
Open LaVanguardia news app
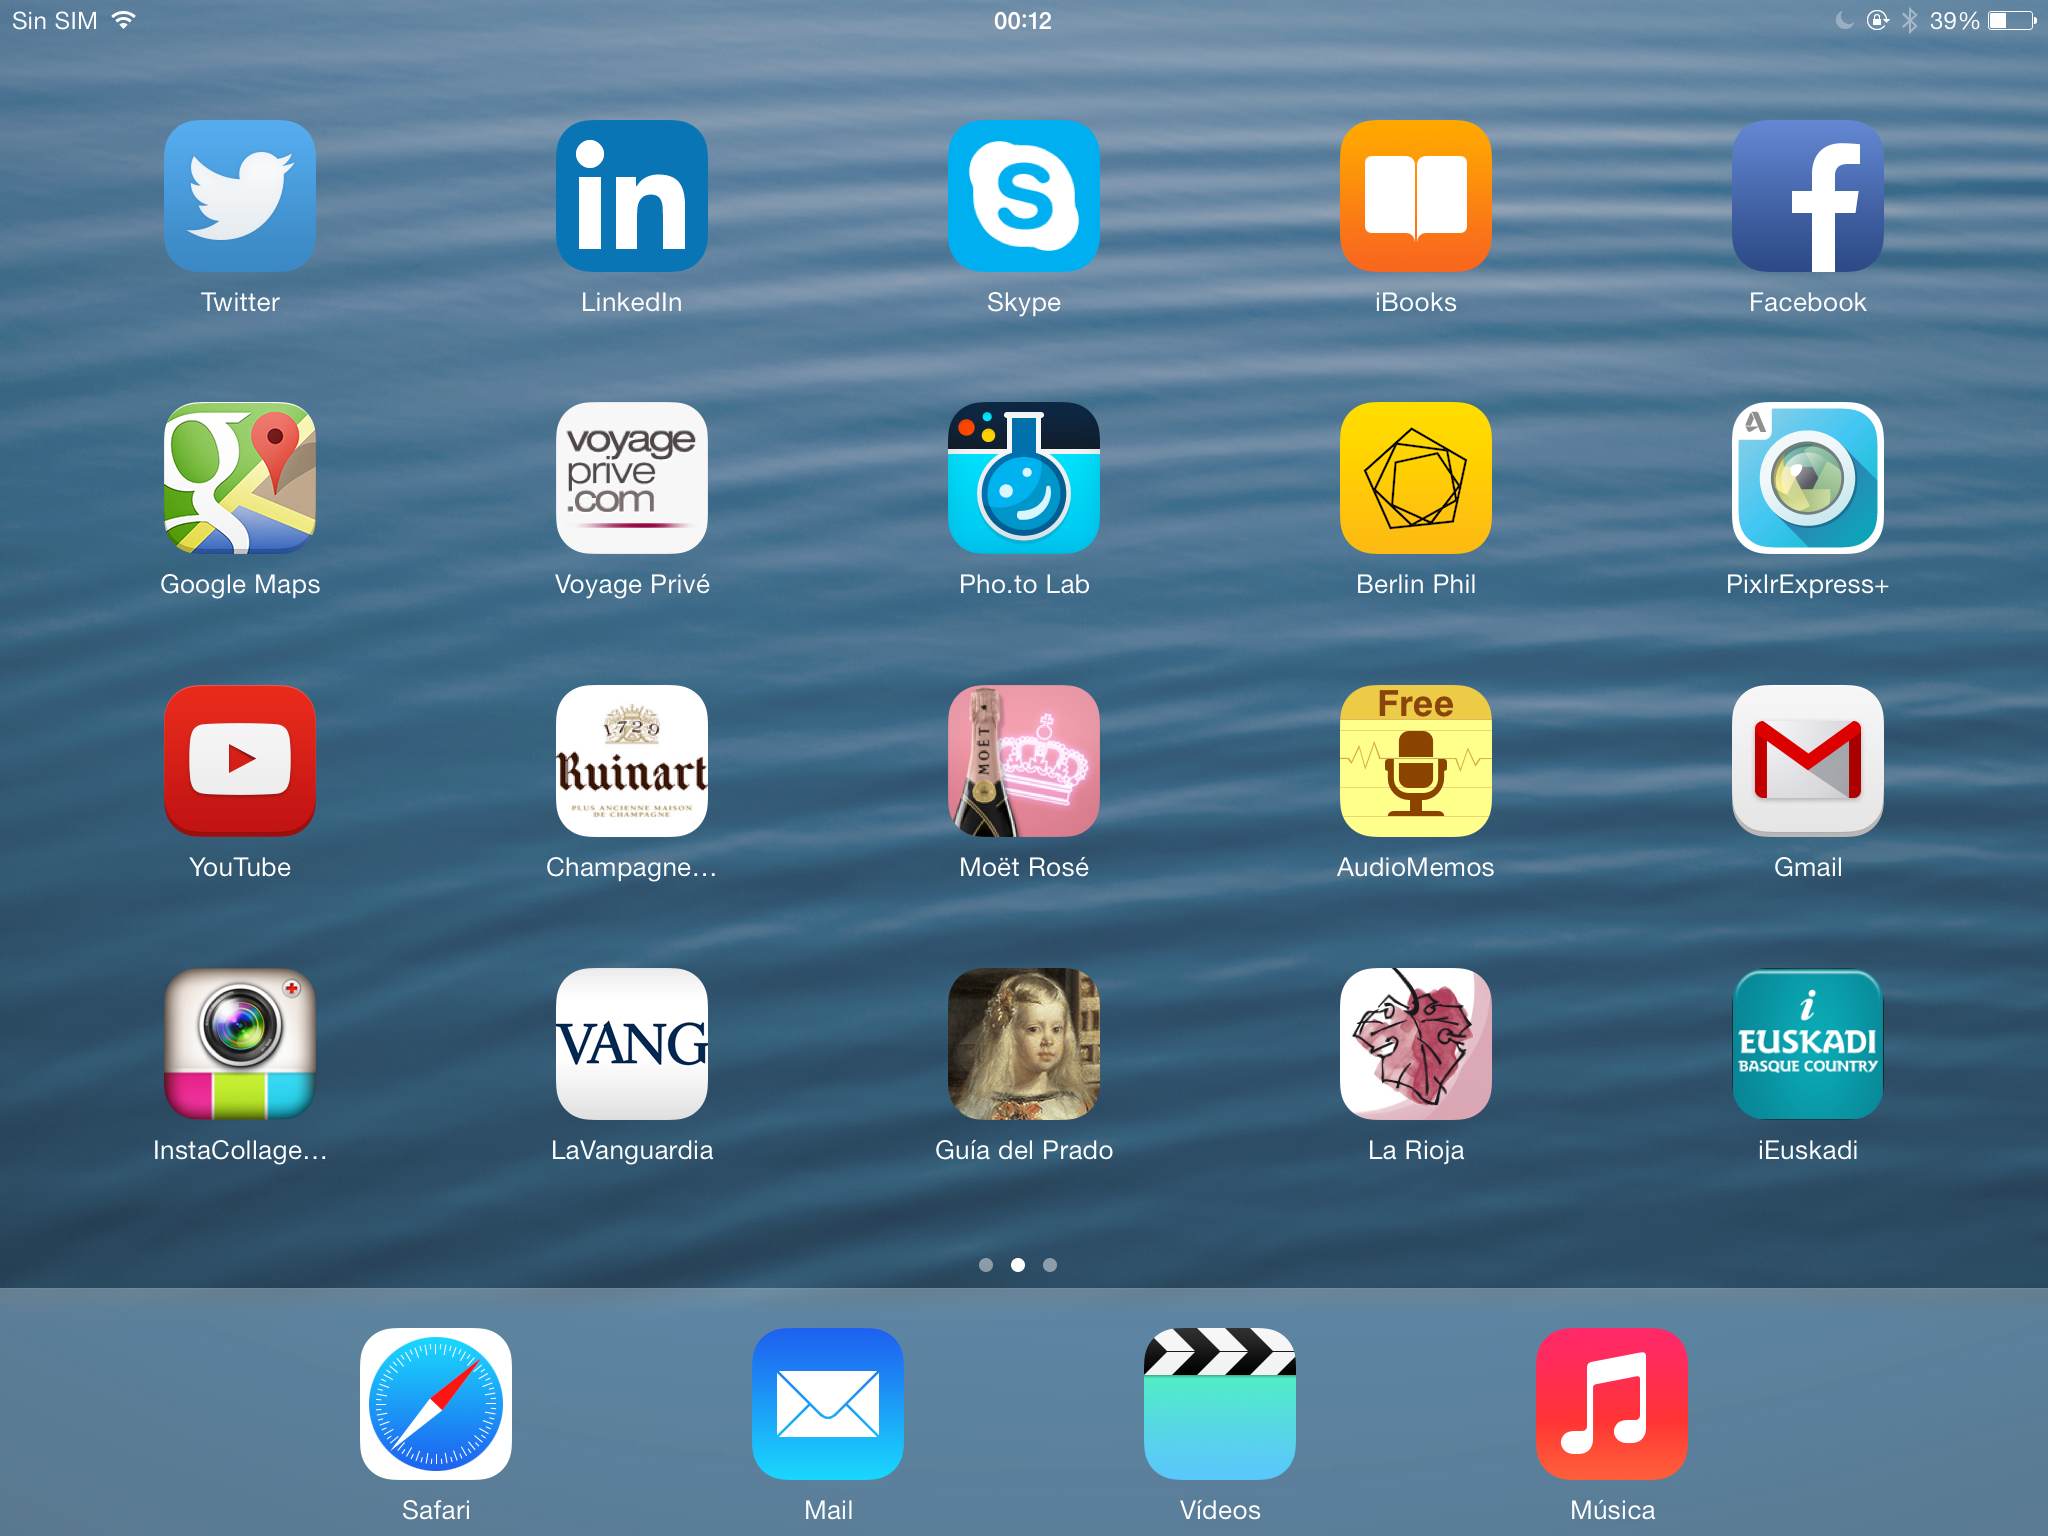tap(632, 1044)
